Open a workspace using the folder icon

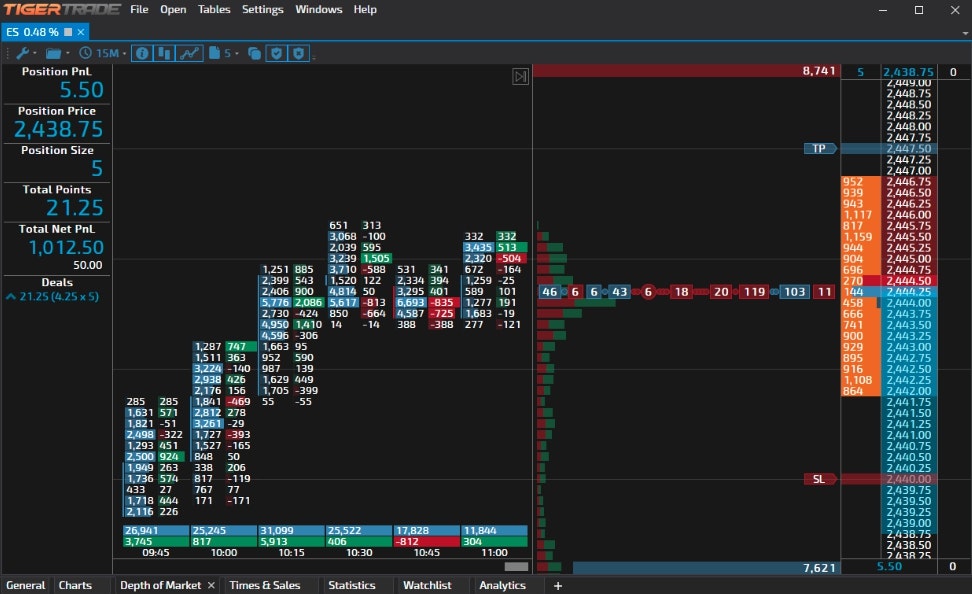54,53
